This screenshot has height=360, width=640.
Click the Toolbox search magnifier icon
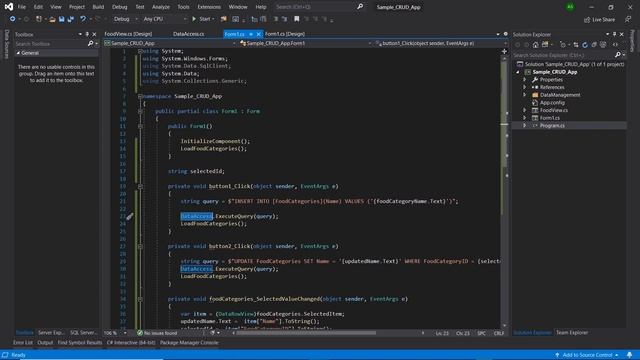pos(91,44)
